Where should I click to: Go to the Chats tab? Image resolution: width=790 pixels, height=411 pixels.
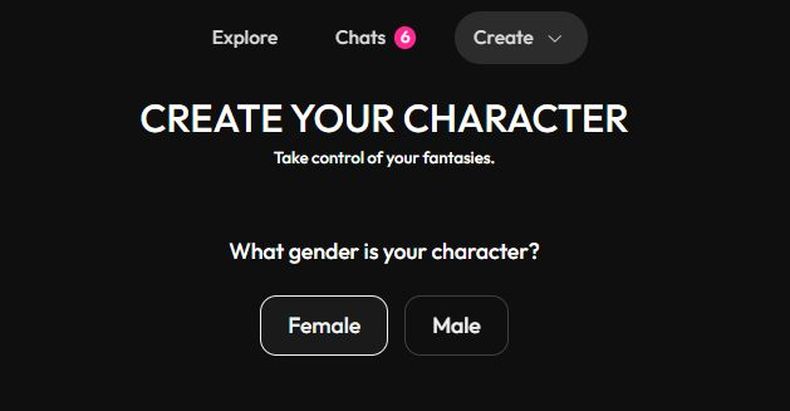[x=360, y=38]
